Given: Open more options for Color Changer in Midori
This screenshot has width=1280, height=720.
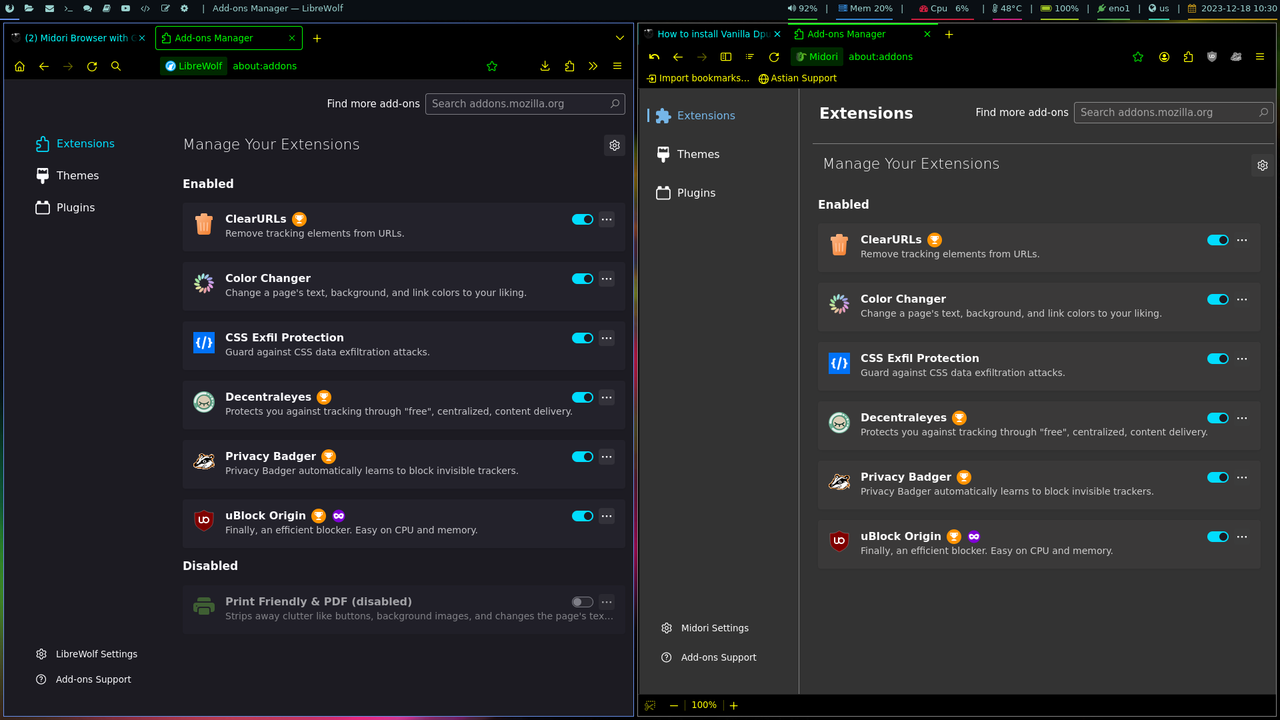Looking at the screenshot, I should point(1242,299).
